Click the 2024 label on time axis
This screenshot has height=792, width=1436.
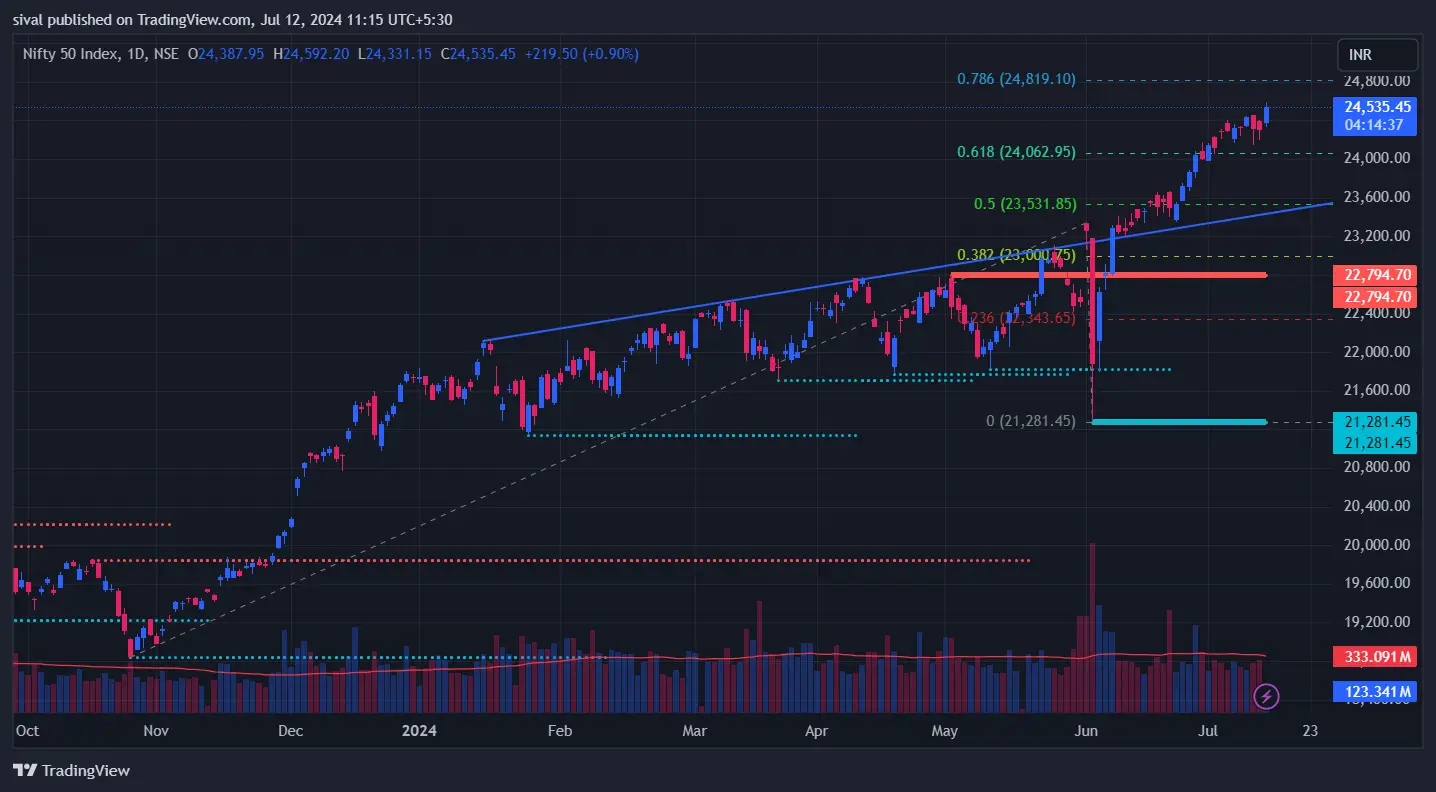click(418, 731)
